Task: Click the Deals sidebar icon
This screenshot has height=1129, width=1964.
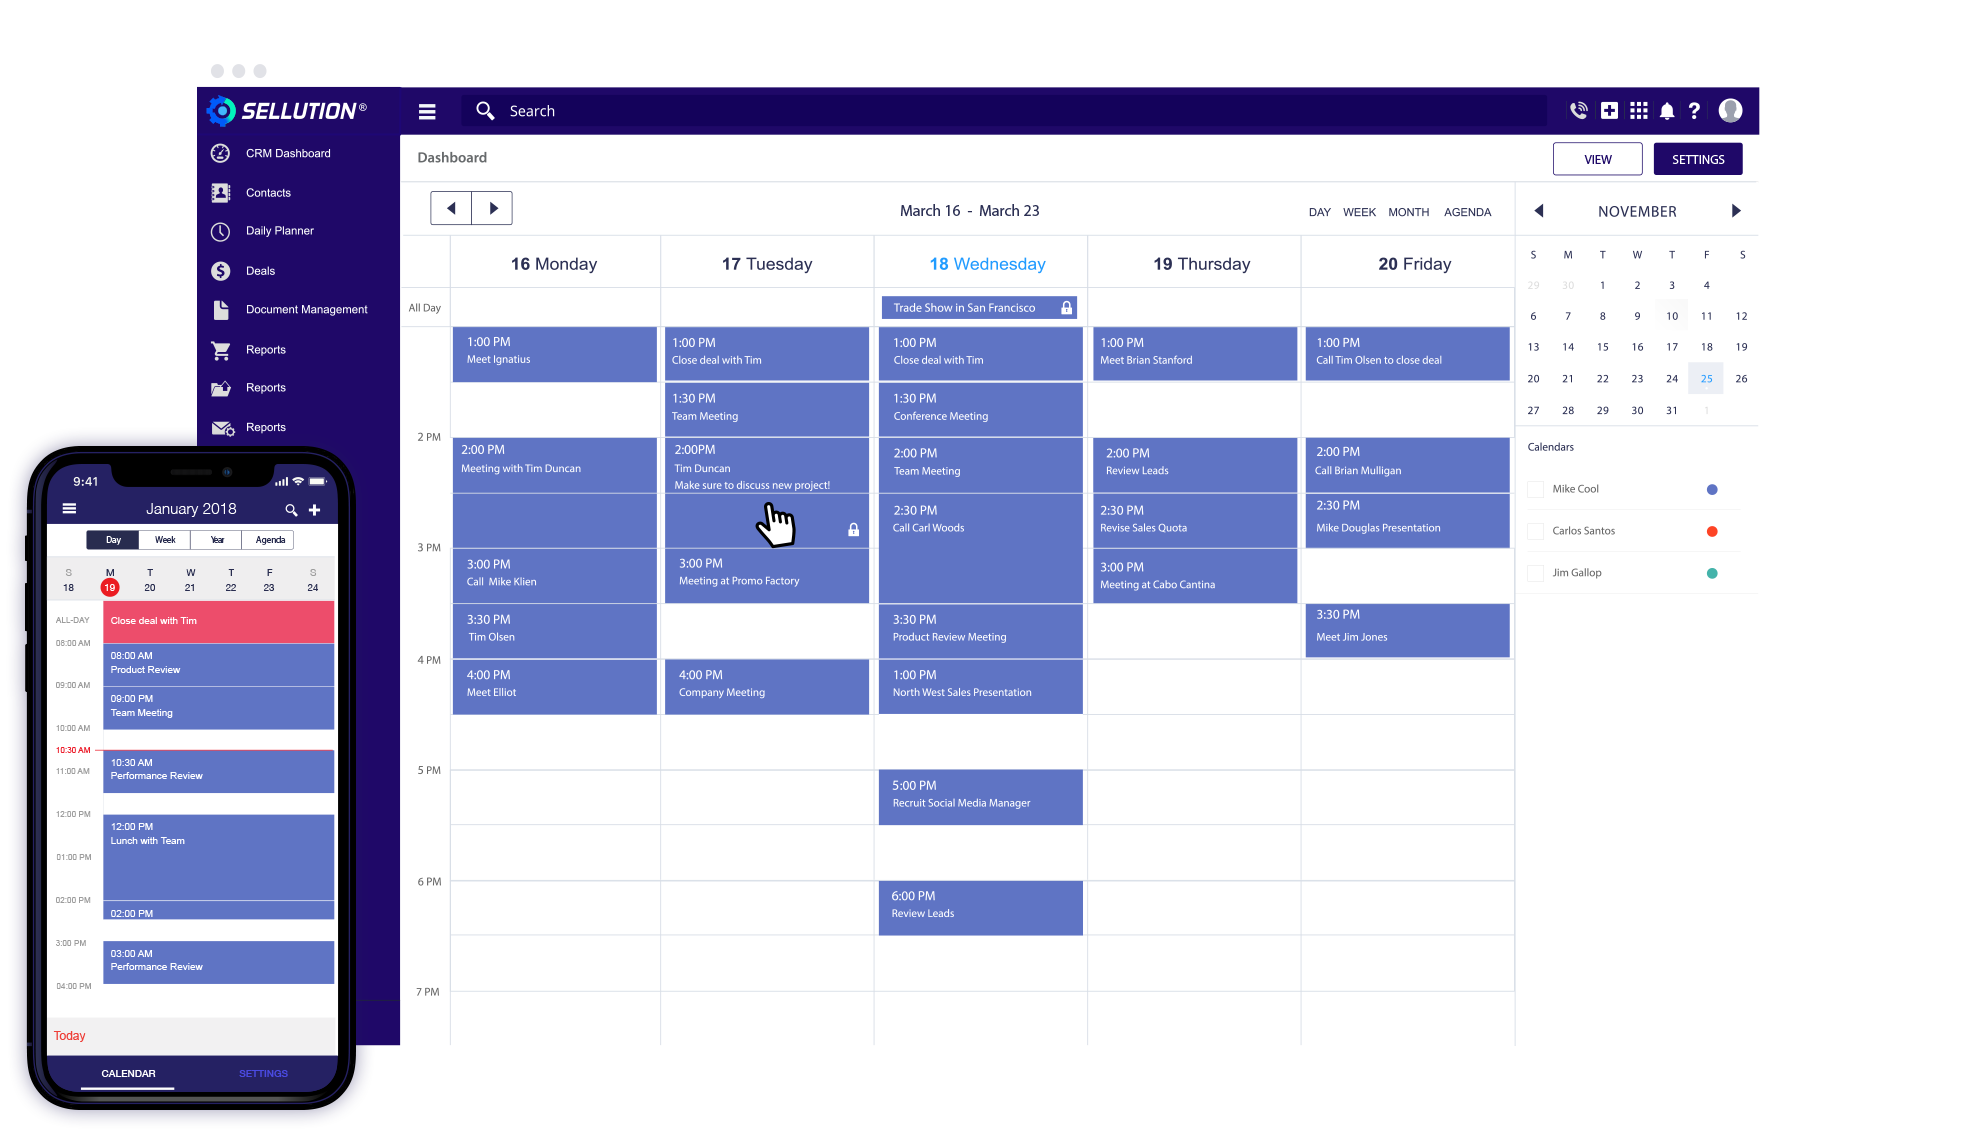Action: (x=221, y=270)
